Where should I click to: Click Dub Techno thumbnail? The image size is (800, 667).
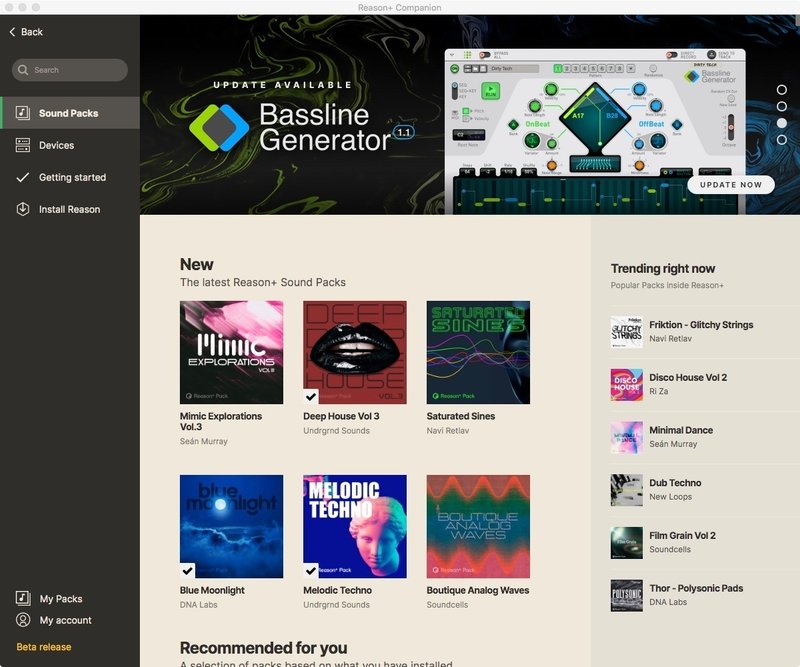click(627, 490)
